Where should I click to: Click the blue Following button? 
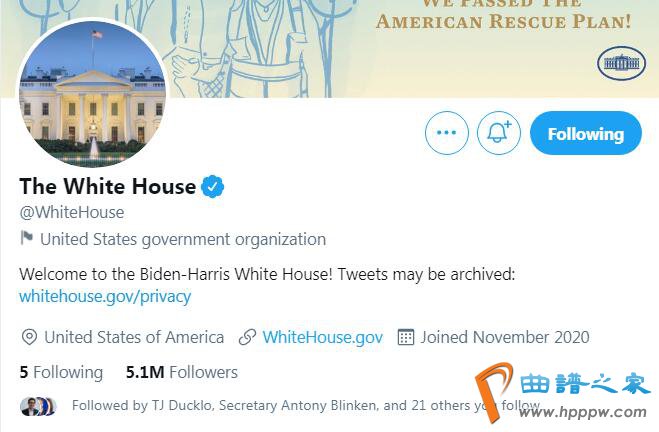click(585, 134)
